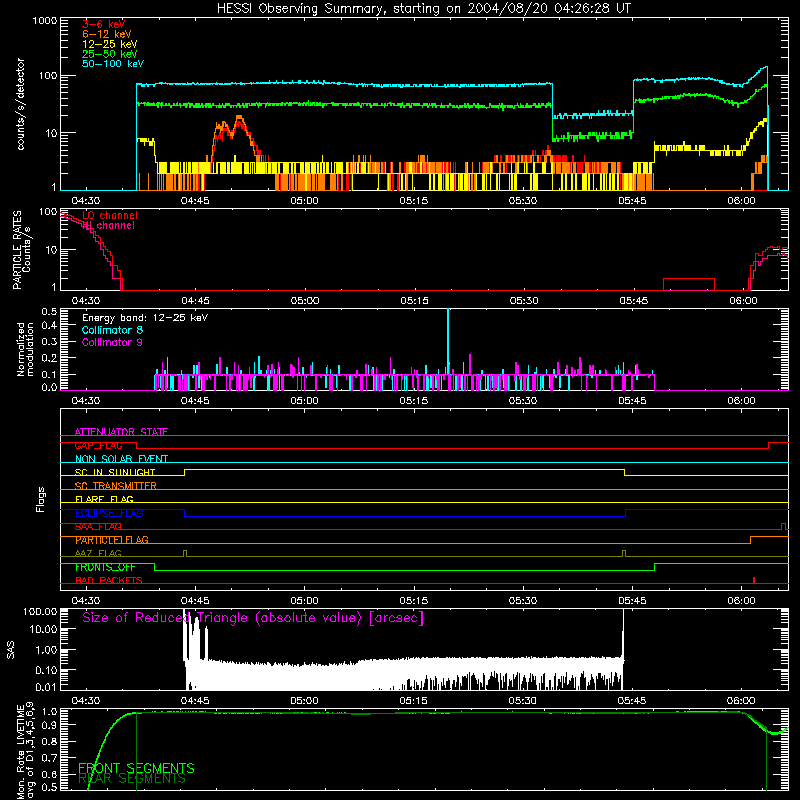
Task: Click the tall cyan Collimator 8 spike
Action: [x=448, y=342]
